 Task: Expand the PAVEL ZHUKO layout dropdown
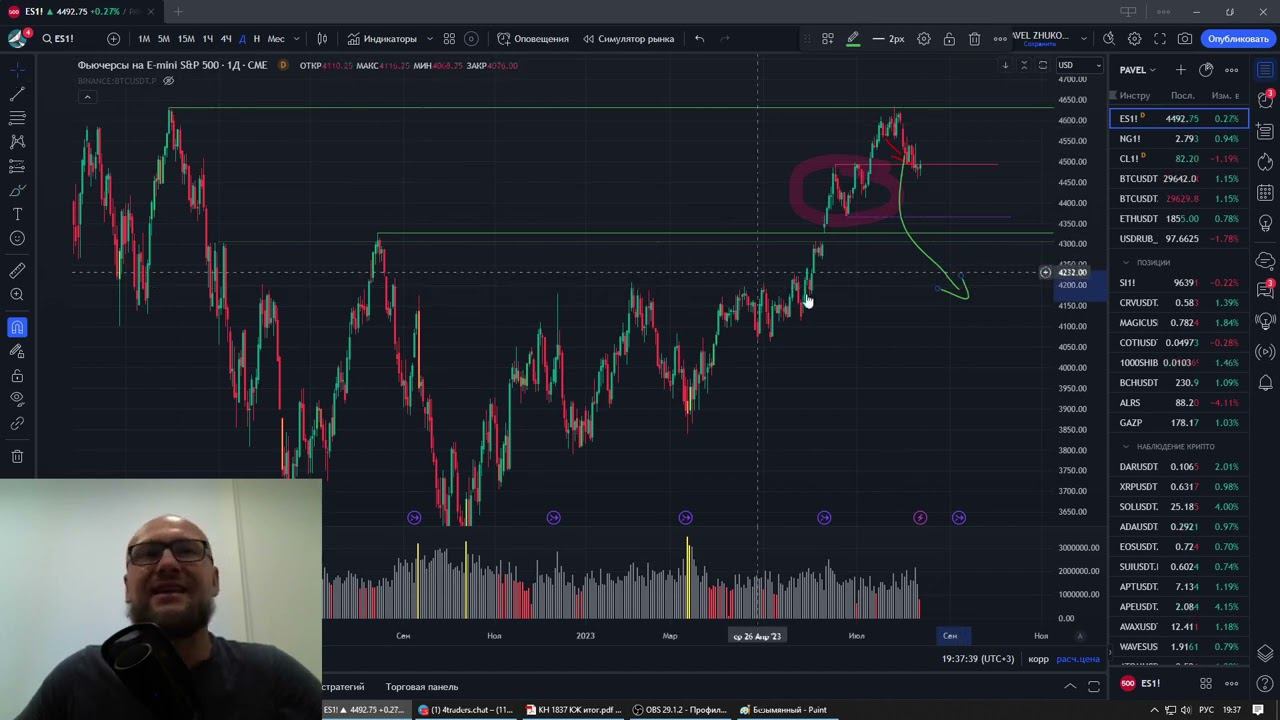pos(1084,39)
